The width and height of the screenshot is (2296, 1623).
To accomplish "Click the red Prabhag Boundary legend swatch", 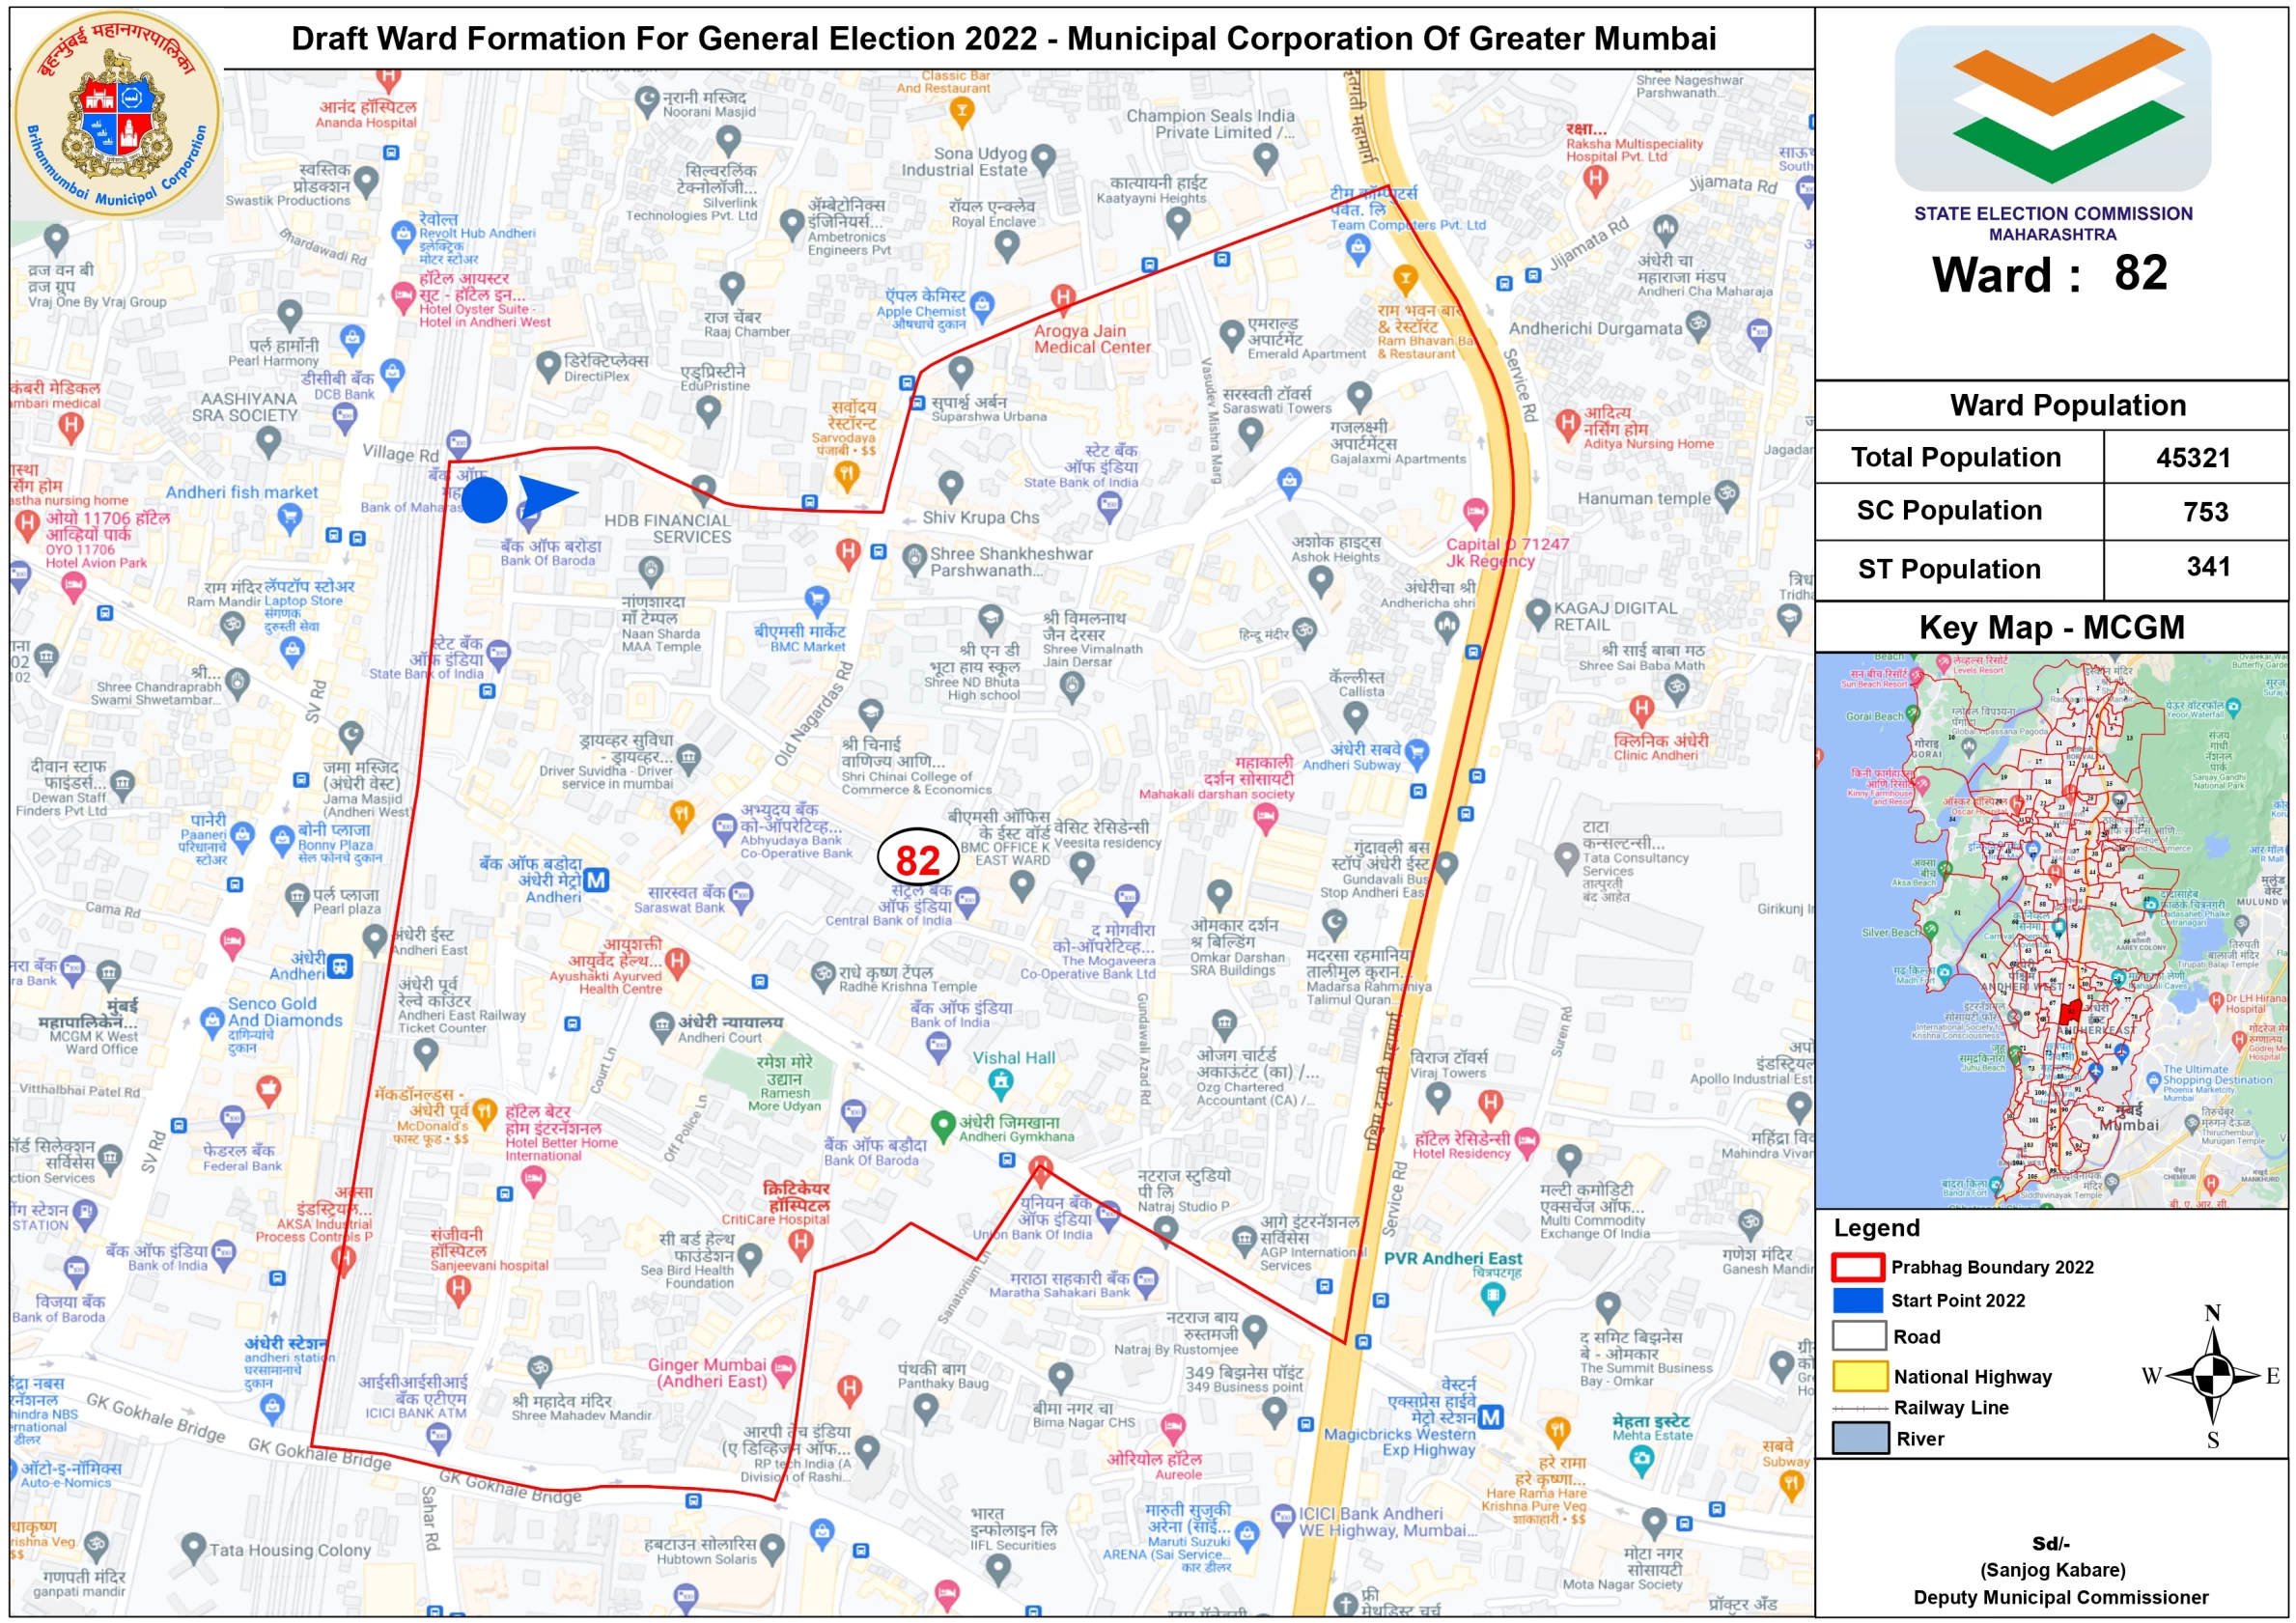I will pyautogui.click(x=1858, y=1267).
